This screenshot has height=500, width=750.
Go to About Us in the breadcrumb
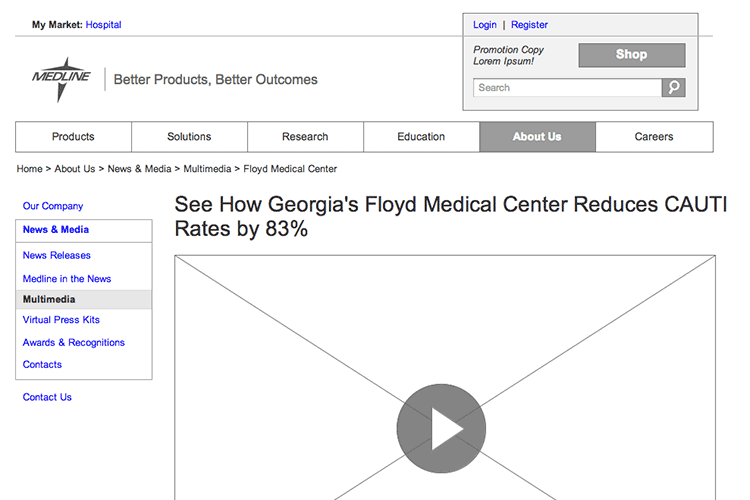75,169
